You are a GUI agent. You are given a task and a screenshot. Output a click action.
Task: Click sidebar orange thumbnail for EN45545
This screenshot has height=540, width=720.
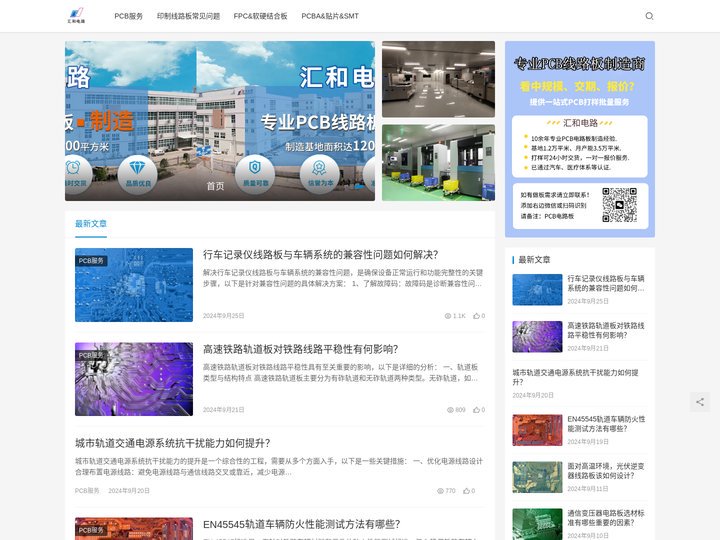(537, 430)
